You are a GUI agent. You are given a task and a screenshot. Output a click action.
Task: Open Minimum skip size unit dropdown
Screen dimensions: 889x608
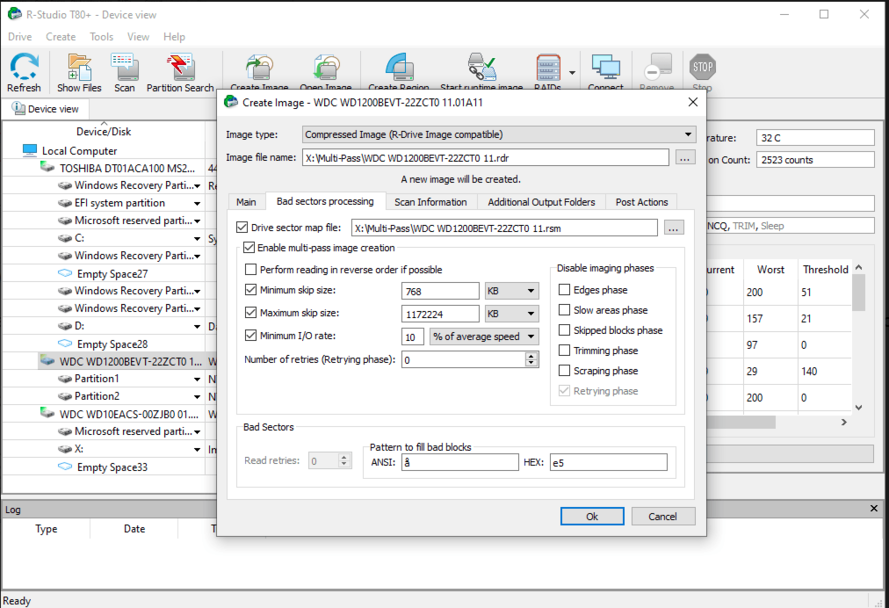(x=511, y=291)
